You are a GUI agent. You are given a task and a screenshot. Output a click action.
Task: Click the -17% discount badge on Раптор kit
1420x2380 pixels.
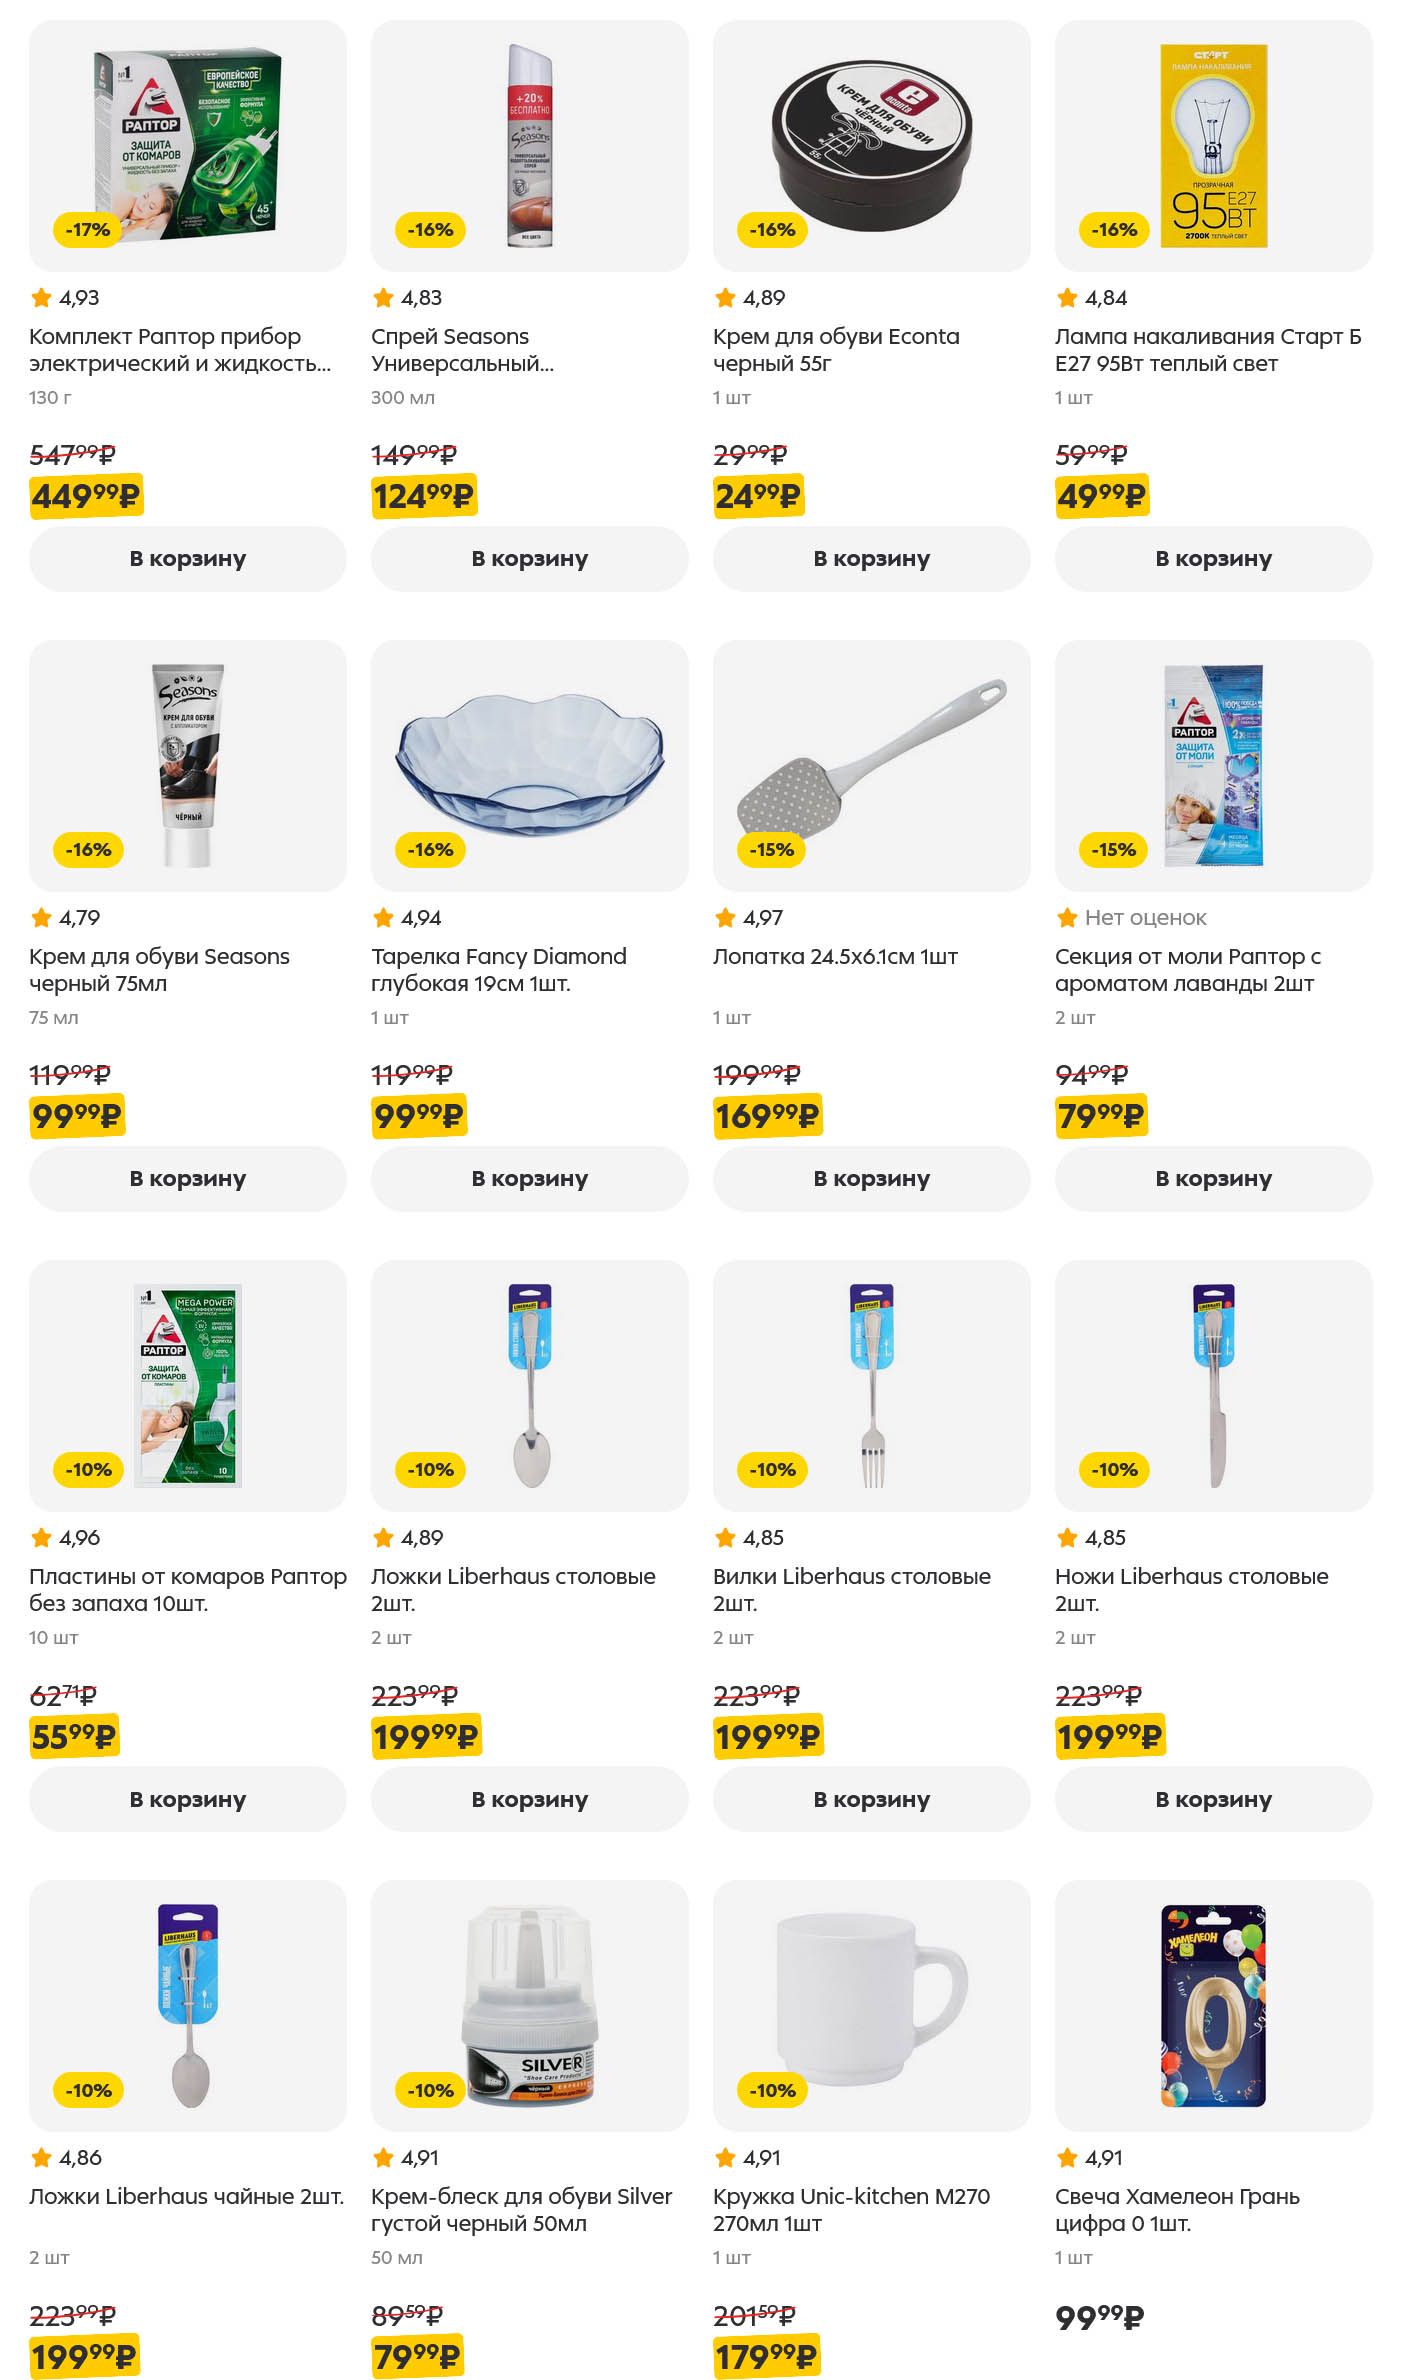pyautogui.click(x=87, y=230)
